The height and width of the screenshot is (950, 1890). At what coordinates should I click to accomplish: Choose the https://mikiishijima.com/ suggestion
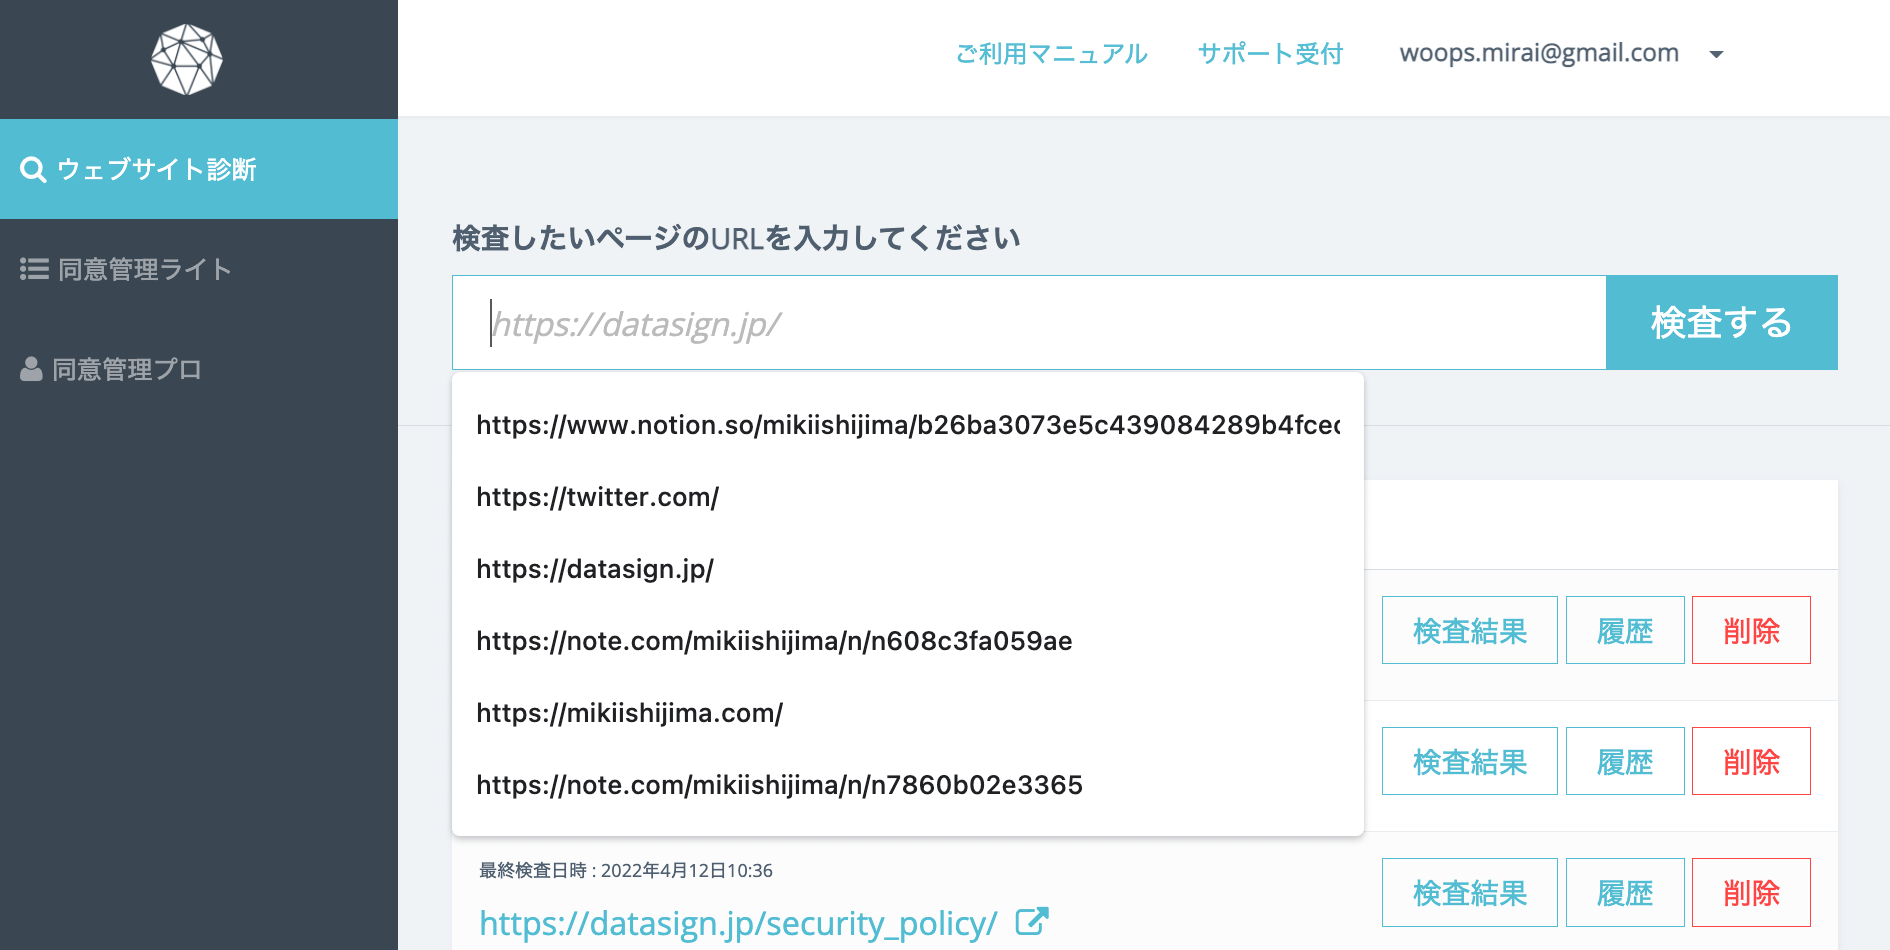(908, 713)
